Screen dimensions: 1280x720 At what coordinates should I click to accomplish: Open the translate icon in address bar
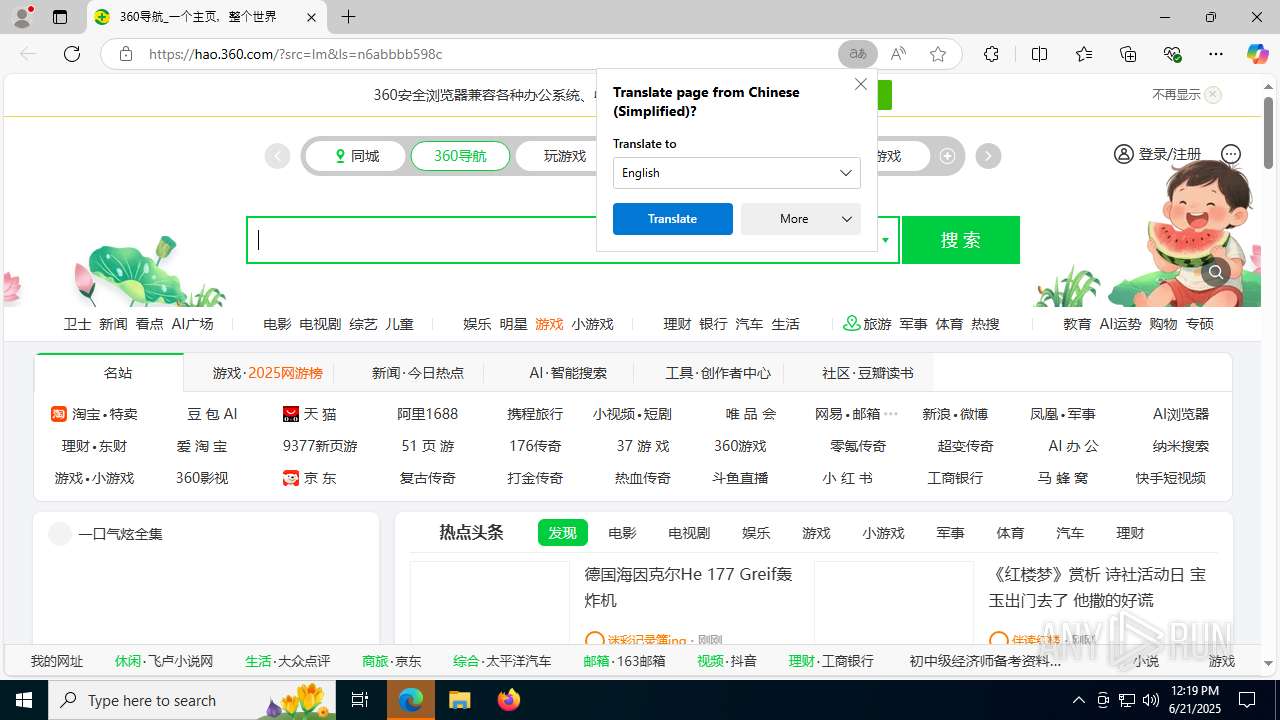pos(858,54)
